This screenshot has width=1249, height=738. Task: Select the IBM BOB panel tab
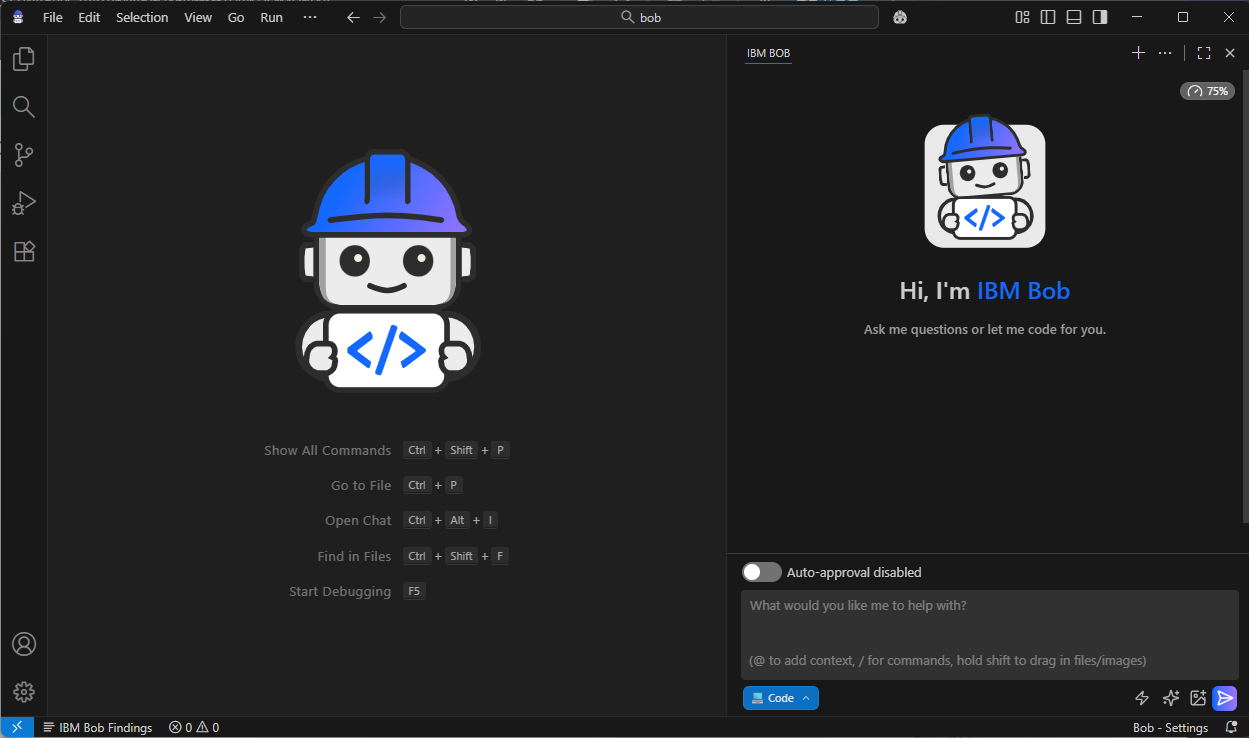pyautogui.click(x=767, y=53)
